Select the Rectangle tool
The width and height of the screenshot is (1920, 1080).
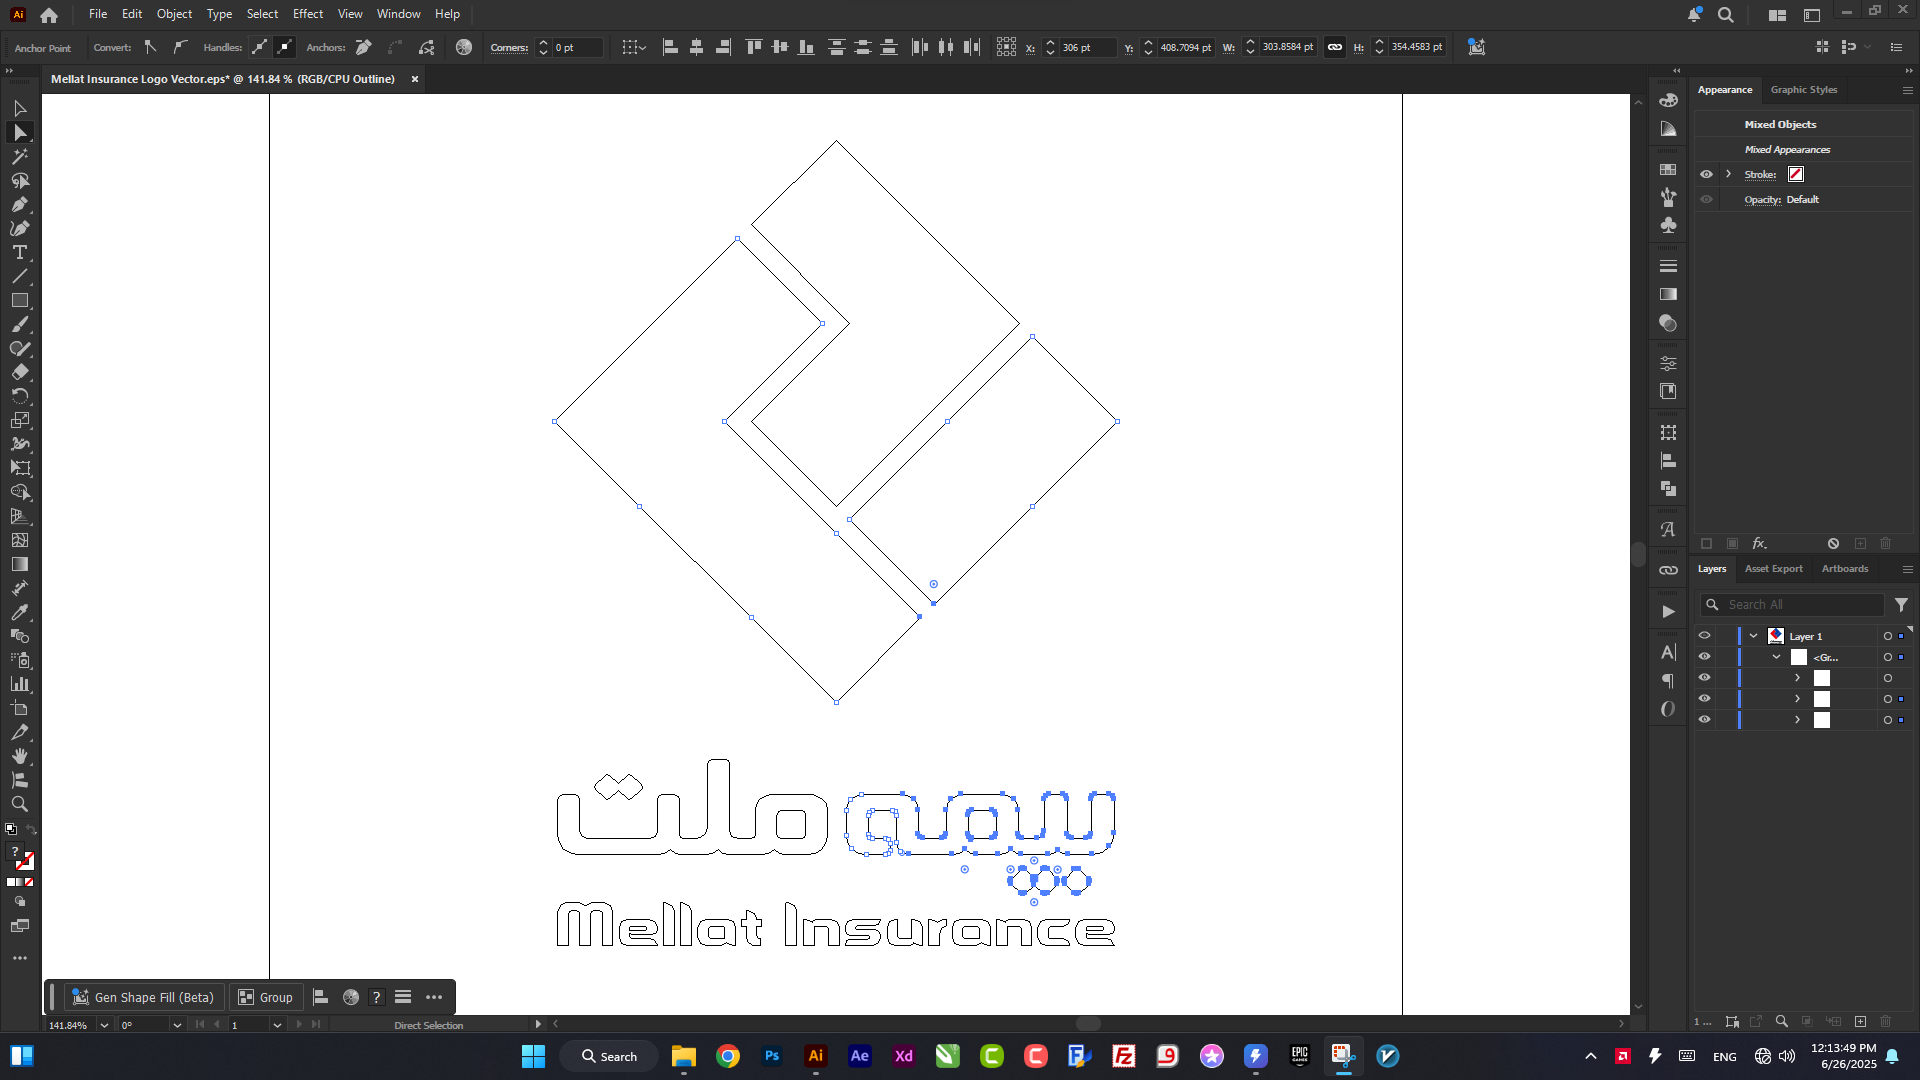click(x=20, y=301)
